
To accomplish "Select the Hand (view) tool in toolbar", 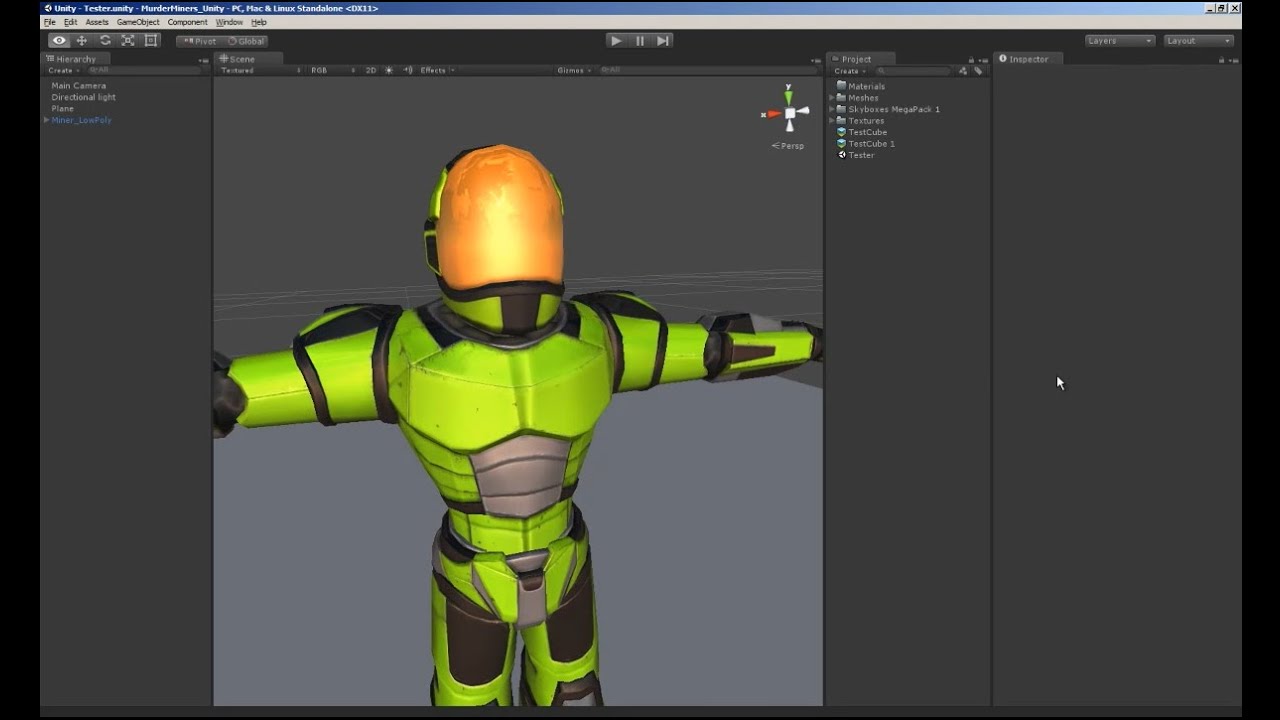I will 59,41.
